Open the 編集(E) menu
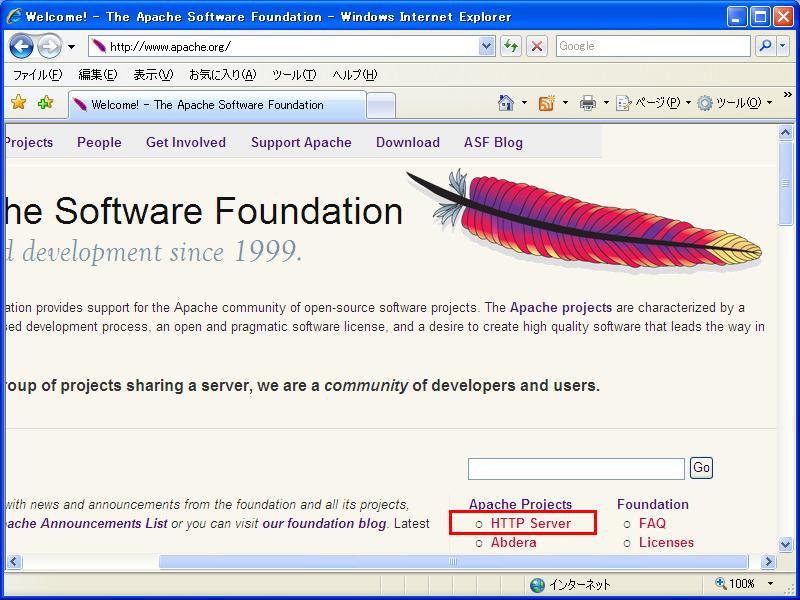The image size is (800, 600). [97, 75]
